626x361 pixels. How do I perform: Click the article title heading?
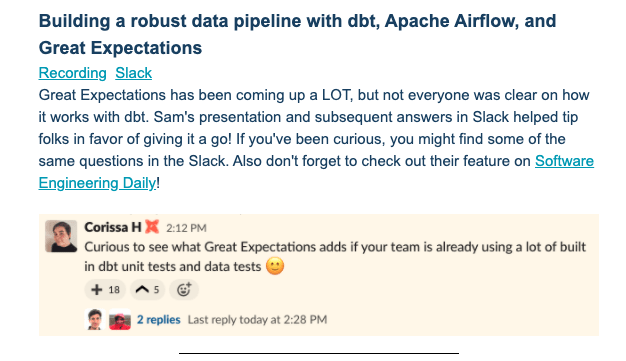click(x=297, y=34)
